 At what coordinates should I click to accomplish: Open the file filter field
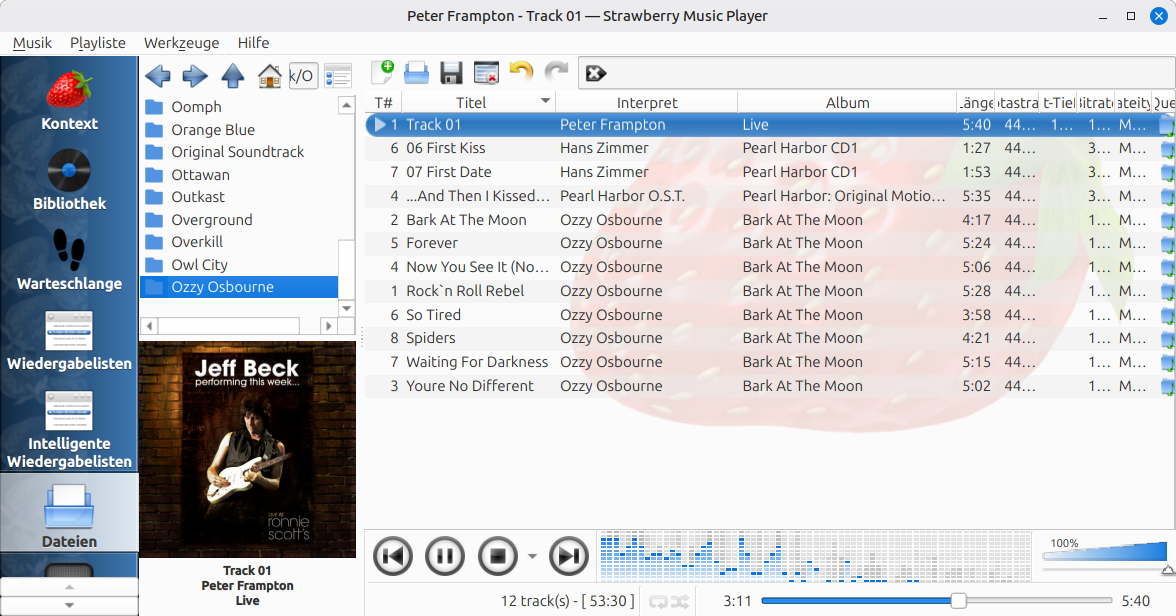tap(303, 76)
